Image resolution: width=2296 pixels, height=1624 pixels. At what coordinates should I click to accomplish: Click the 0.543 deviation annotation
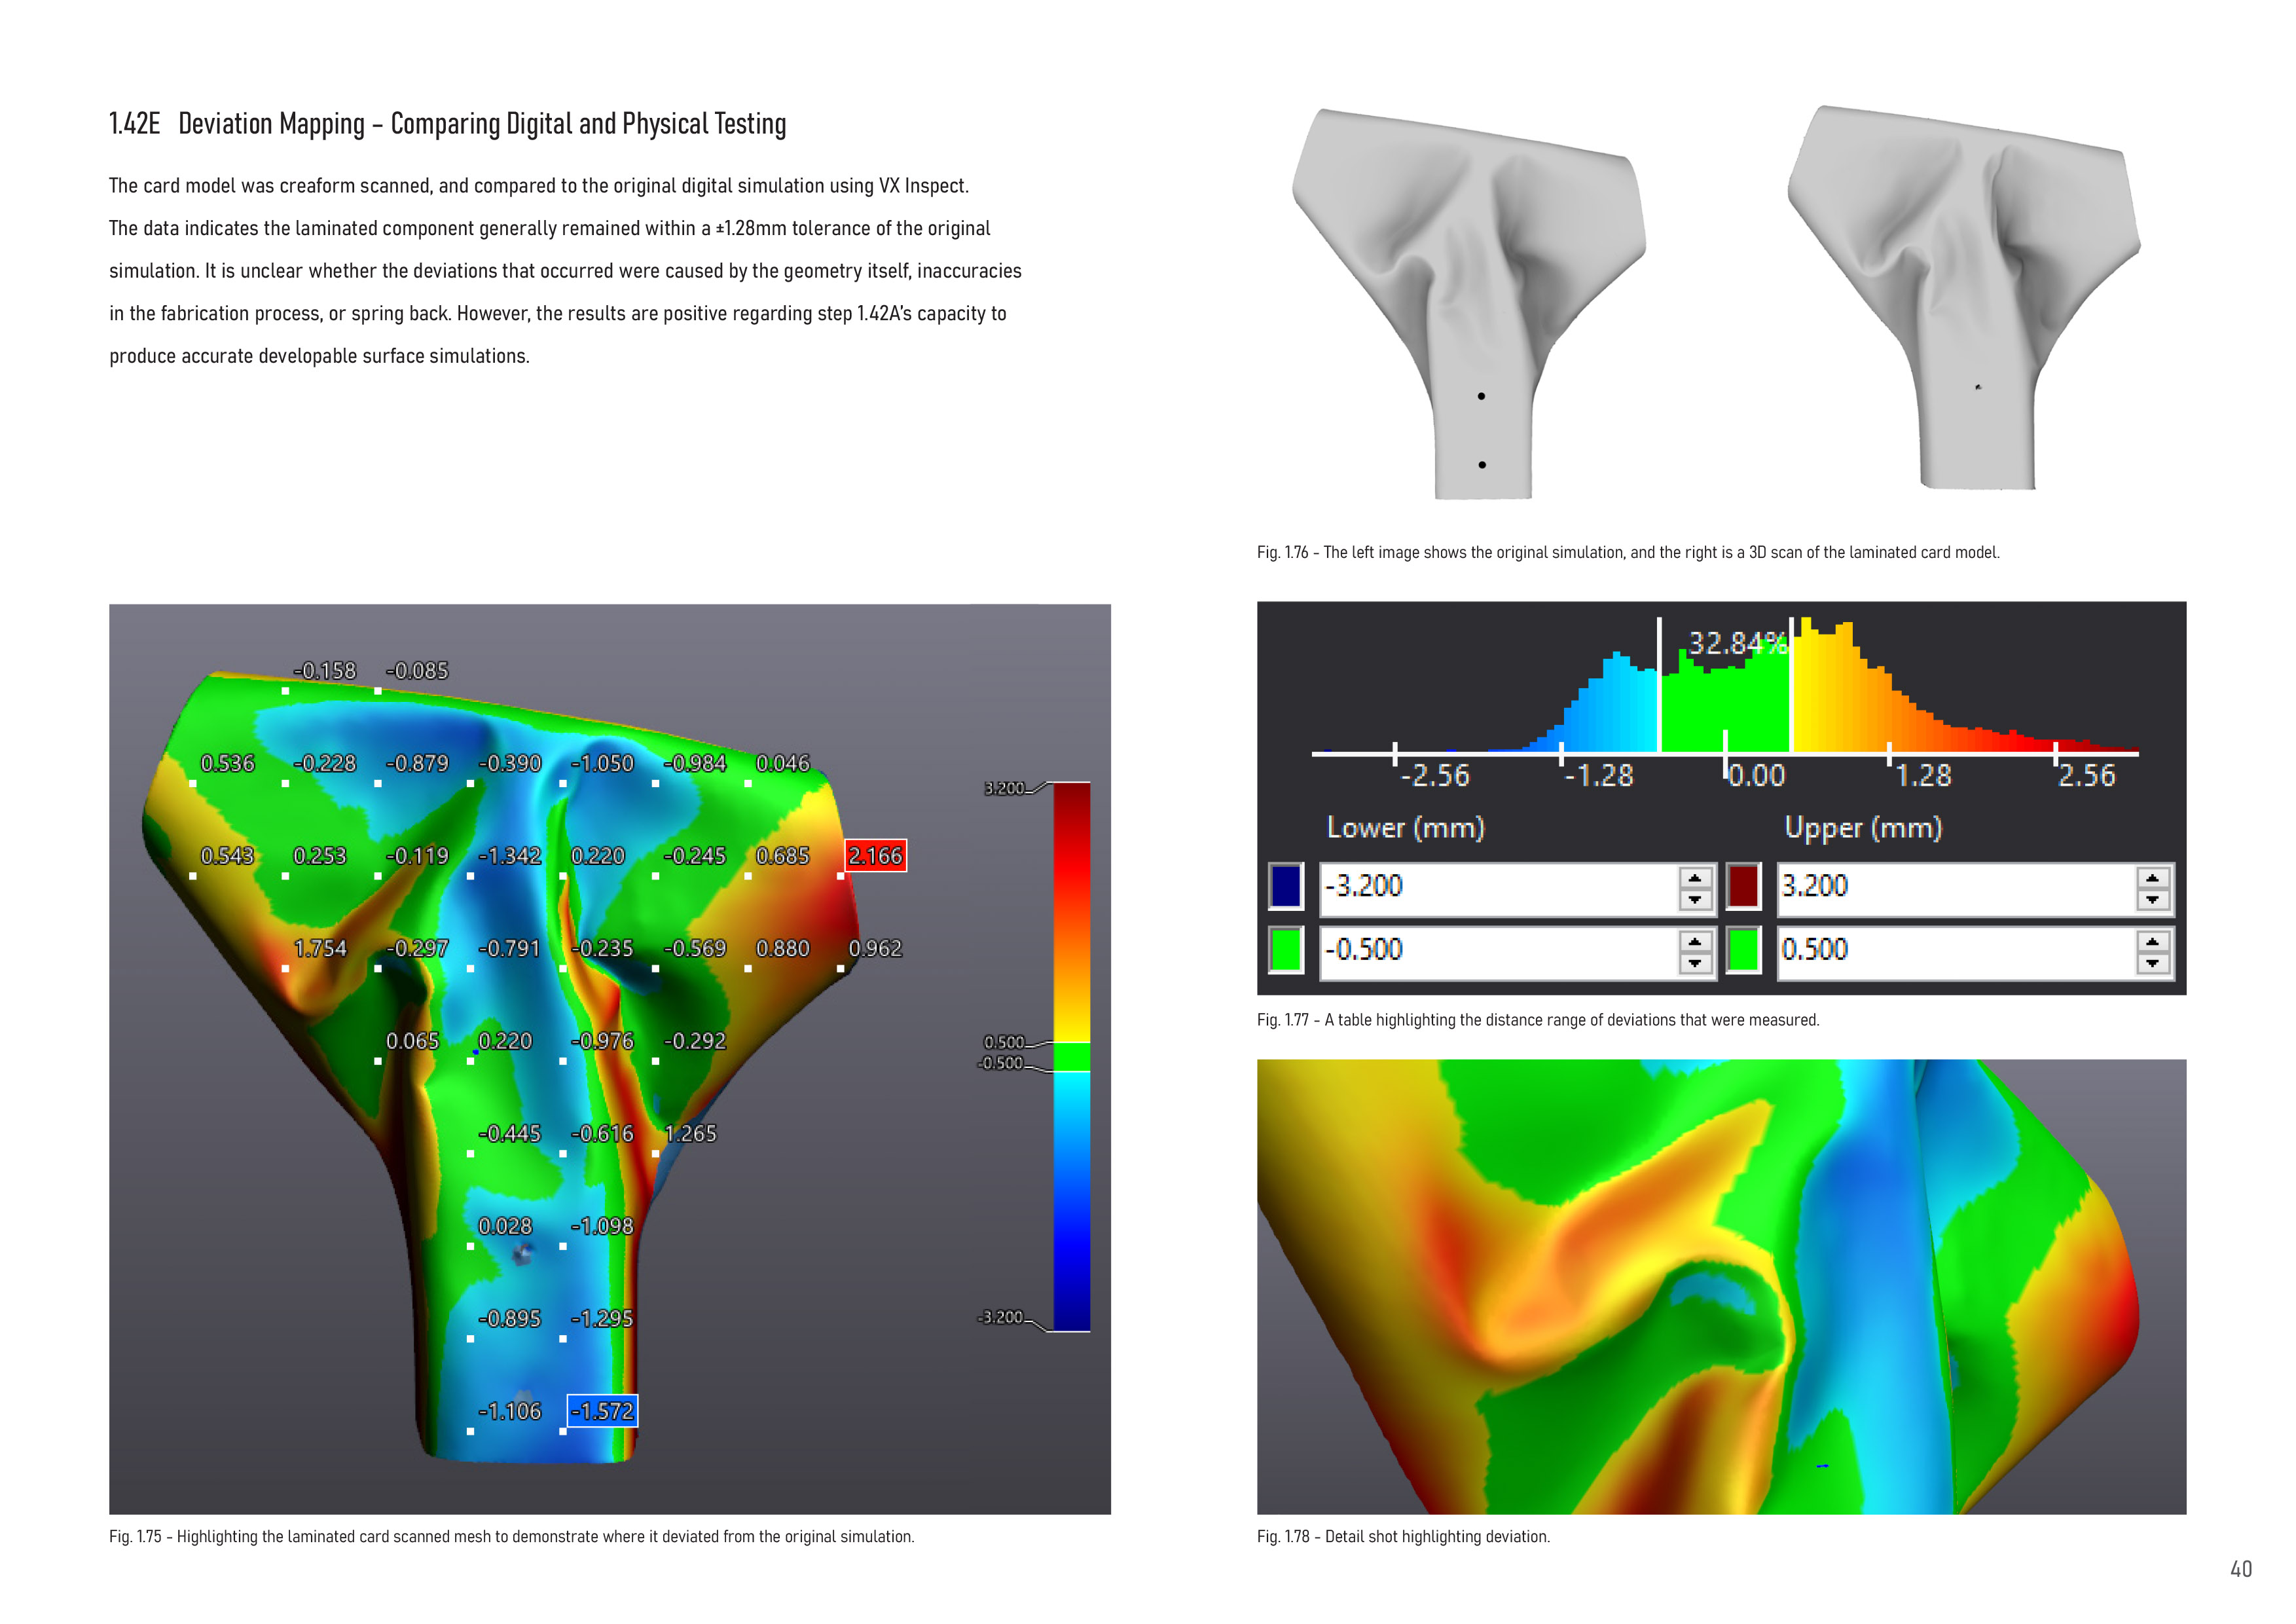[228, 856]
